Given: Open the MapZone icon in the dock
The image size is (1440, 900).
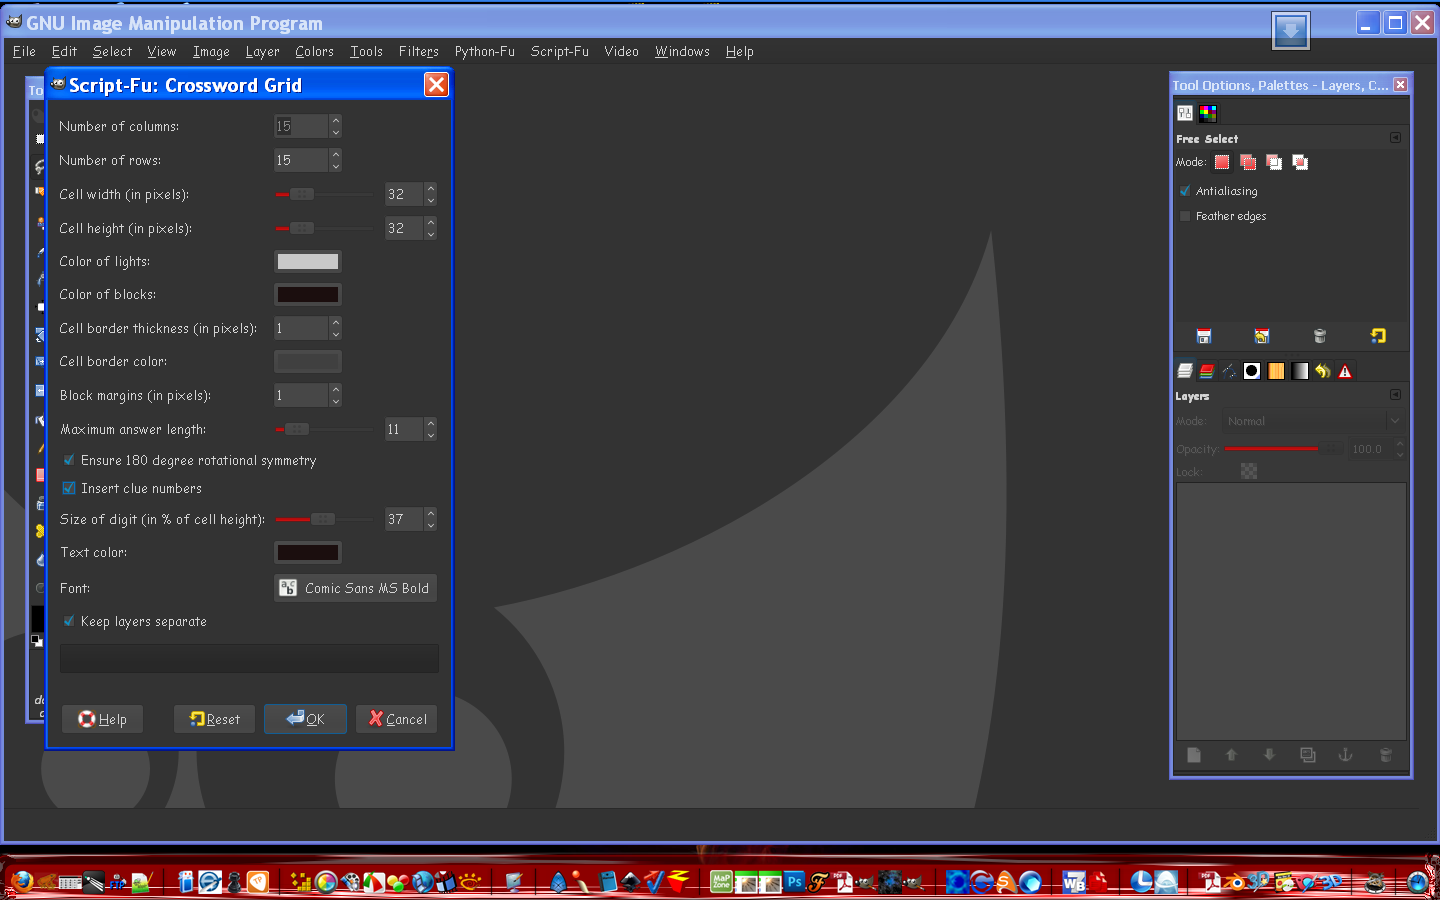Looking at the screenshot, I should click(x=721, y=882).
